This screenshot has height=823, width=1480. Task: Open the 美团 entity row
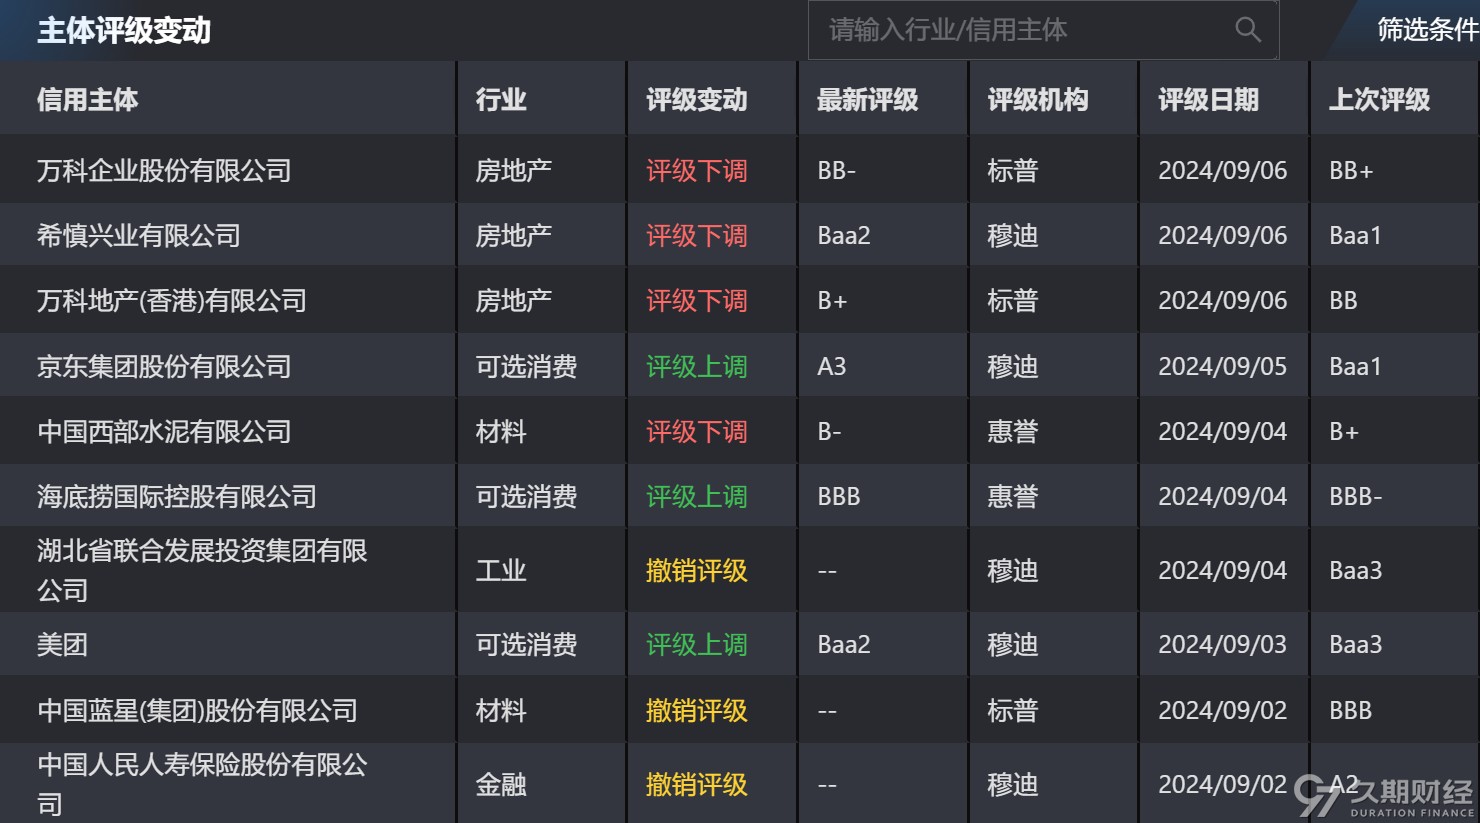[x=62, y=645]
